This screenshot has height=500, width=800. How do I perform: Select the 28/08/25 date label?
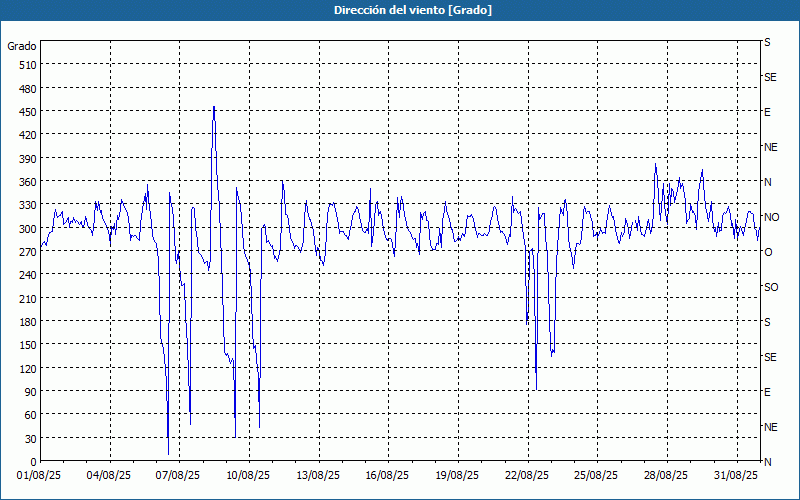point(666,476)
